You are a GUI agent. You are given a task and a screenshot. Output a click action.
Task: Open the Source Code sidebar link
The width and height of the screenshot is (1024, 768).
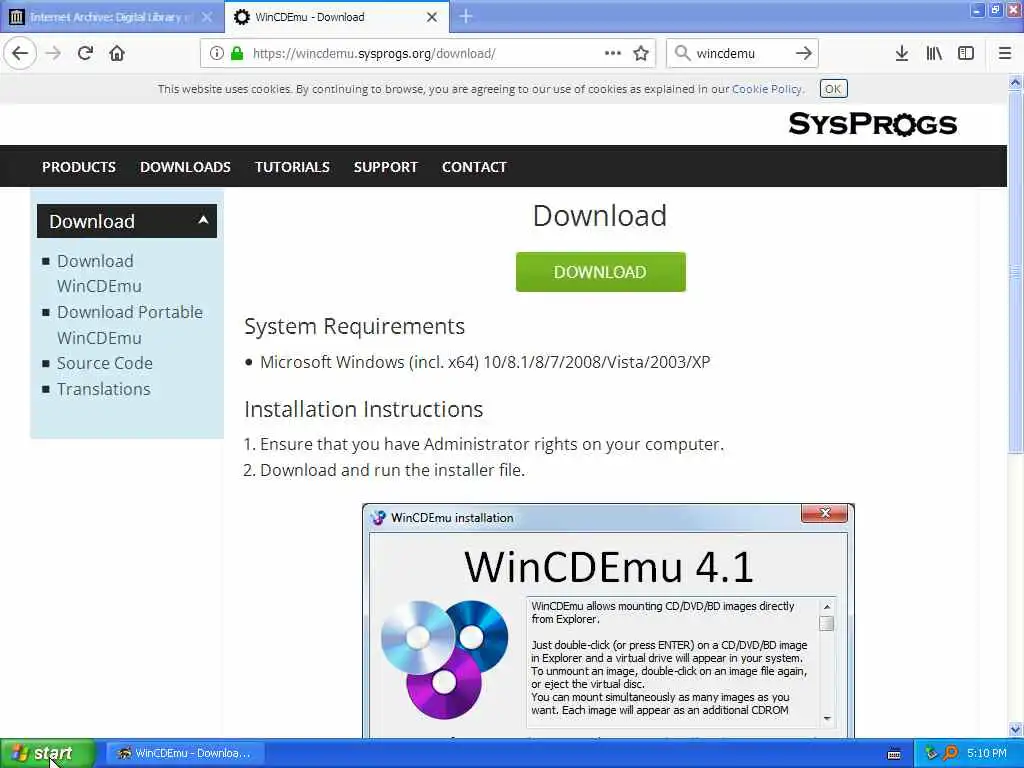104,363
